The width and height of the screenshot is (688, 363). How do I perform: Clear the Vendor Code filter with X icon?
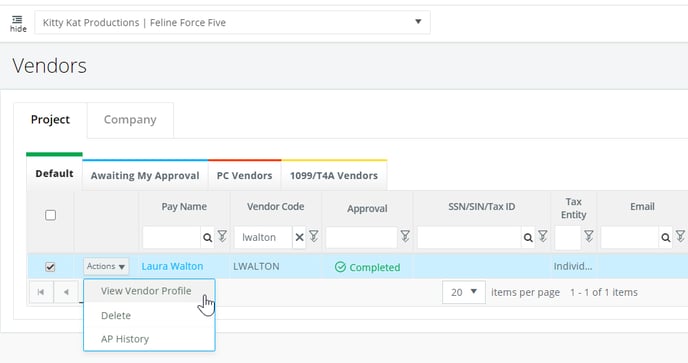point(299,237)
